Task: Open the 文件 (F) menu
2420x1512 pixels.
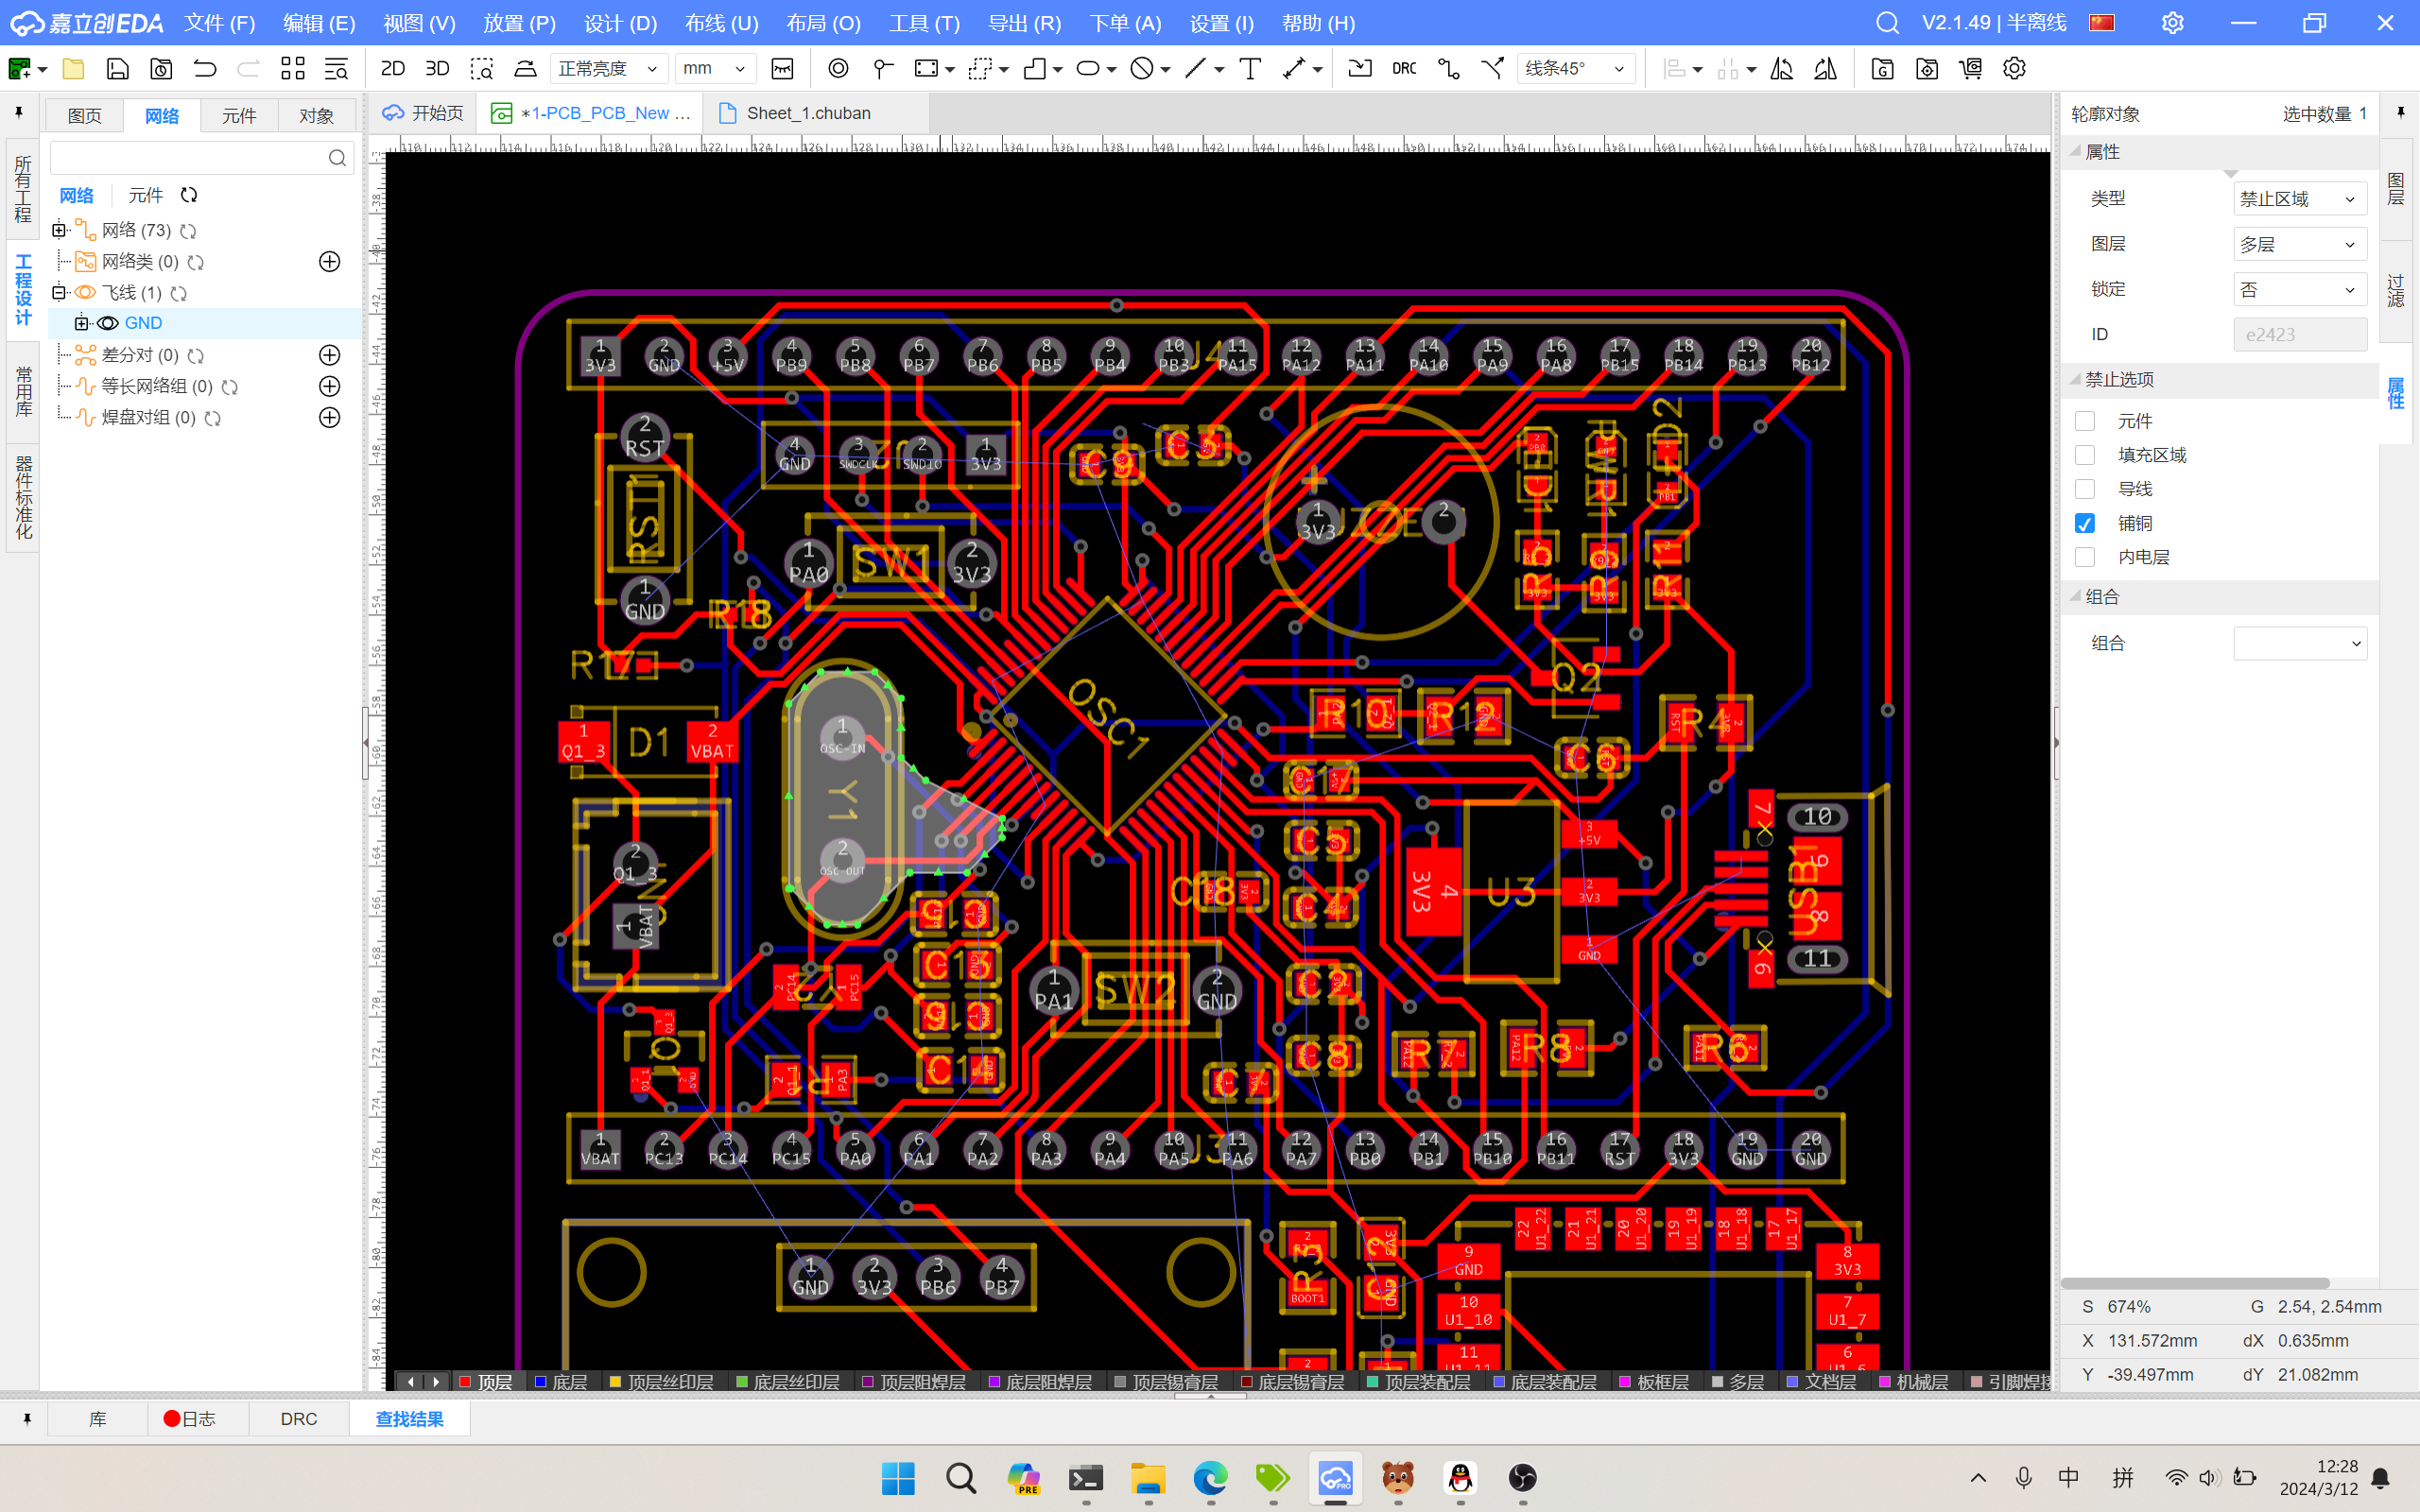Action: [220, 23]
